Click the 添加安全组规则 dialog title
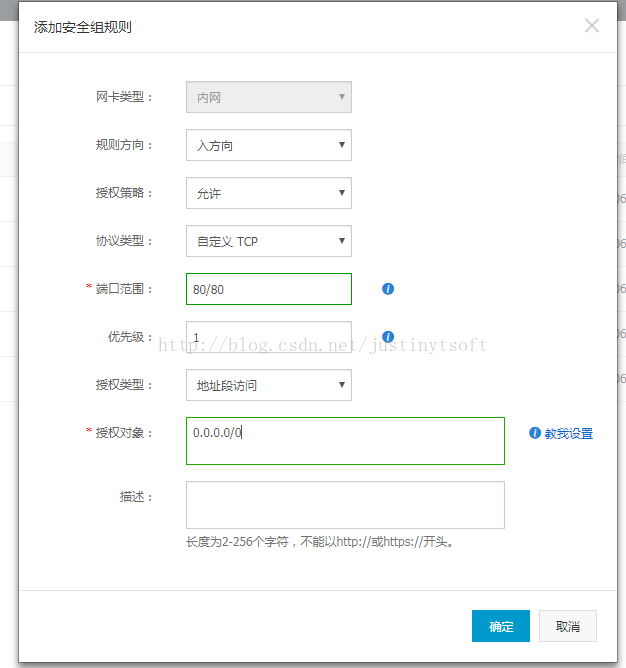Image resolution: width=626 pixels, height=668 pixels. point(83,27)
